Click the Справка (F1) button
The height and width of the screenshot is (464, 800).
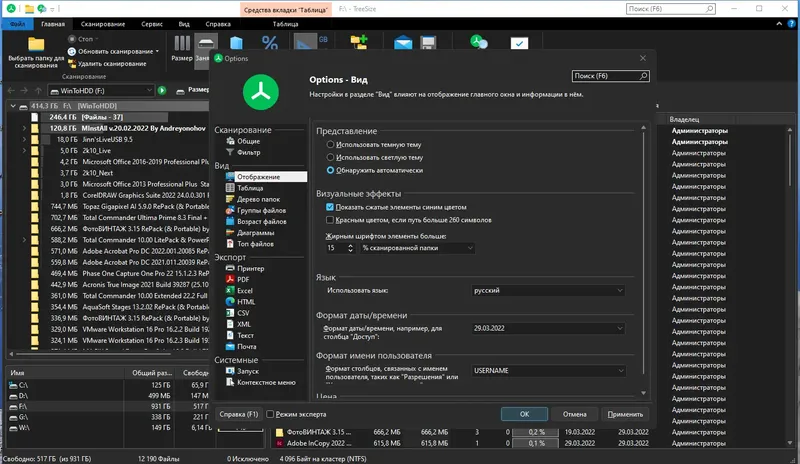pyautogui.click(x=238, y=414)
